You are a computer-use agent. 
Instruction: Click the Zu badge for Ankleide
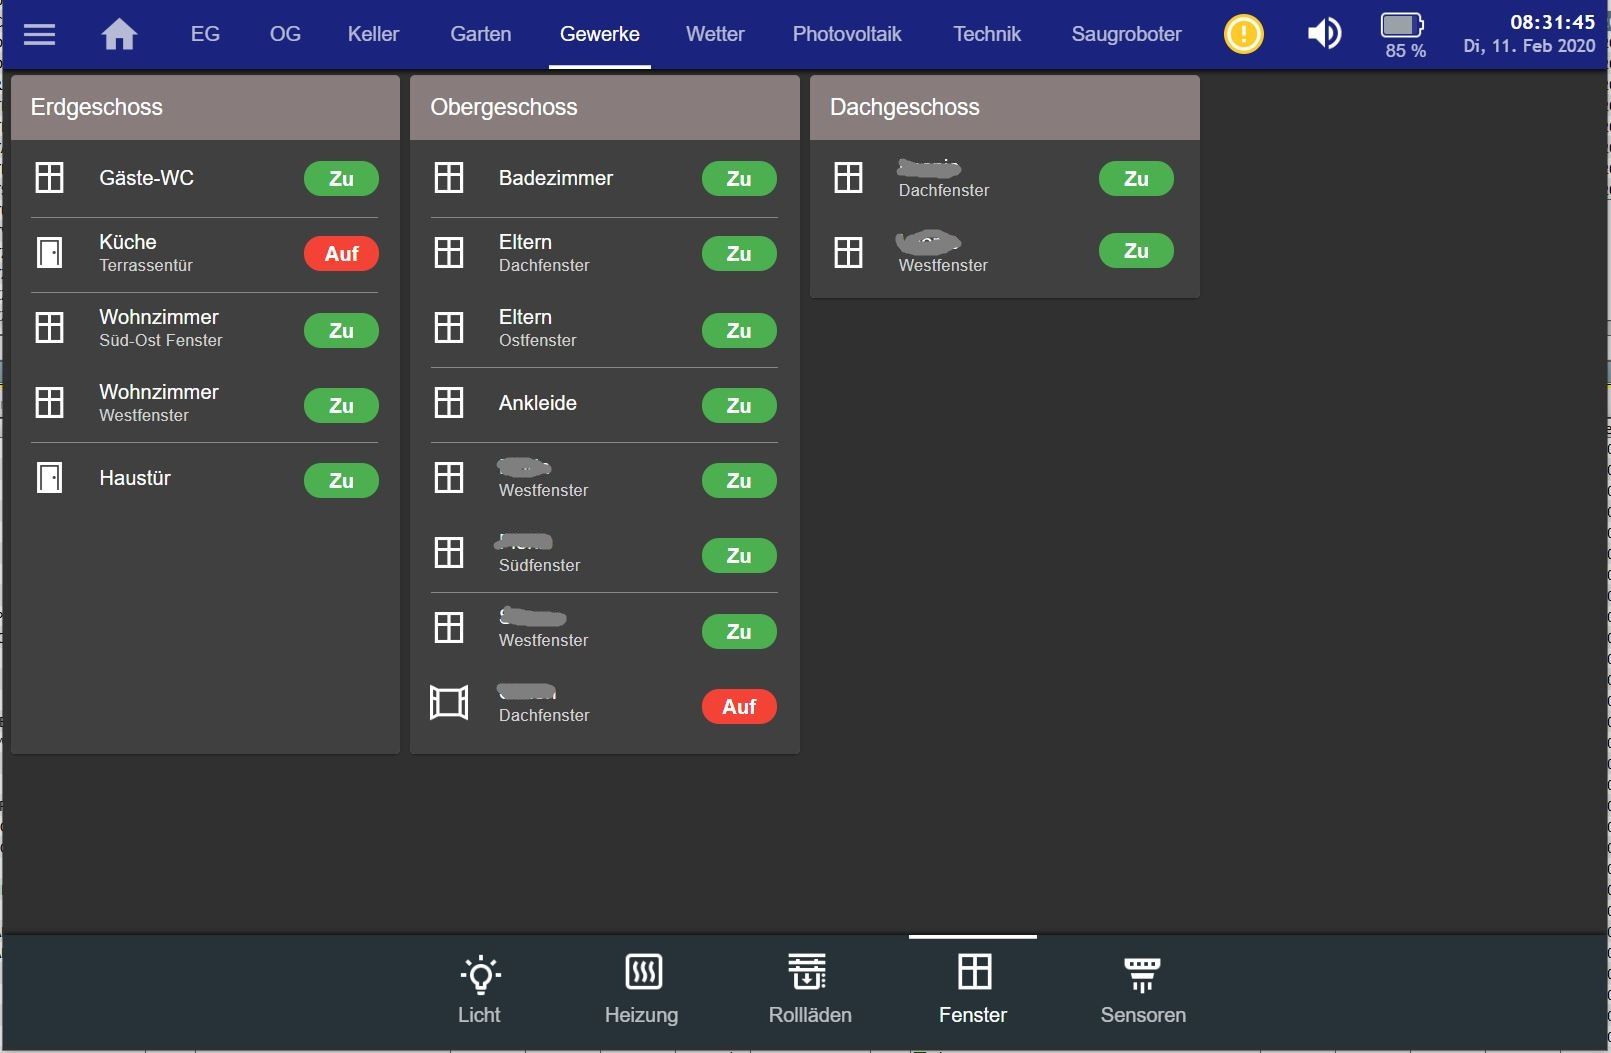739,406
